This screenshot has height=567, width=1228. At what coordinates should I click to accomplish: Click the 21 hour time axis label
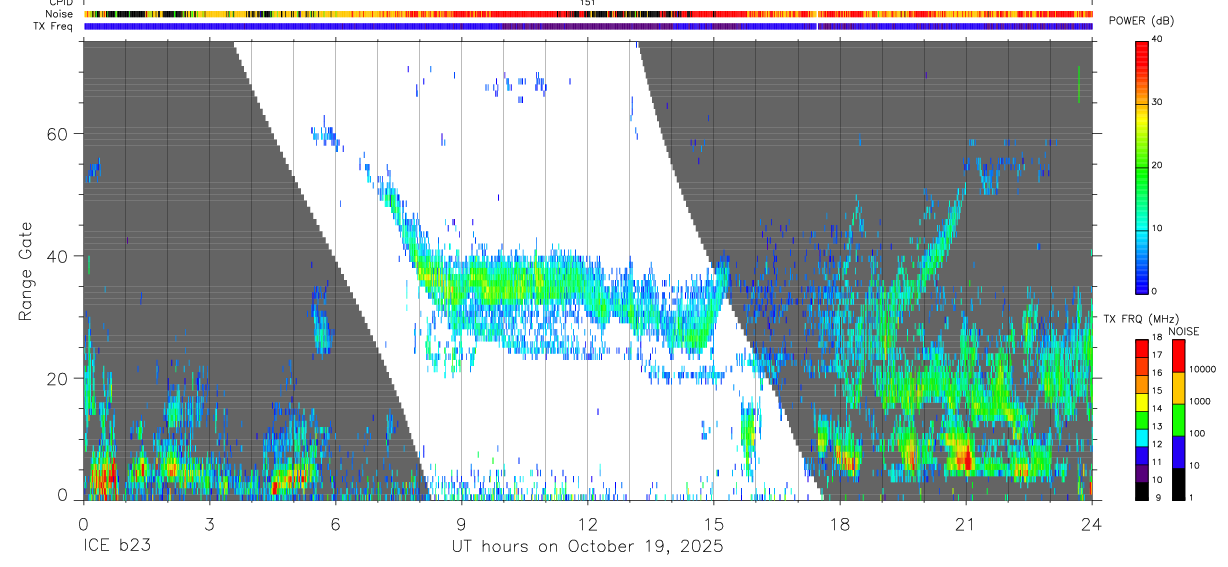(965, 522)
